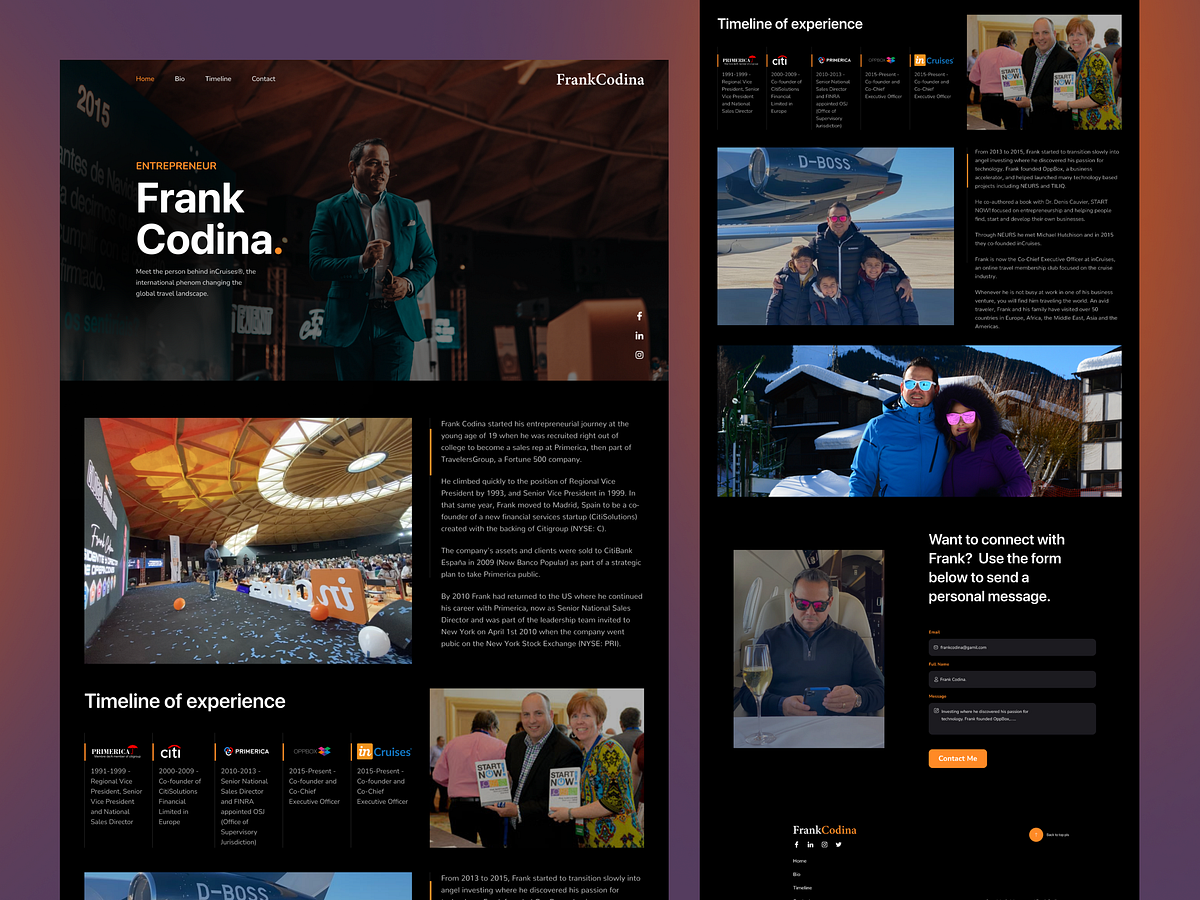Viewport: 1200px width, 900px height.
Task: Click the LinkedIn icon in the footer
Action: click(x=810, y=845)
